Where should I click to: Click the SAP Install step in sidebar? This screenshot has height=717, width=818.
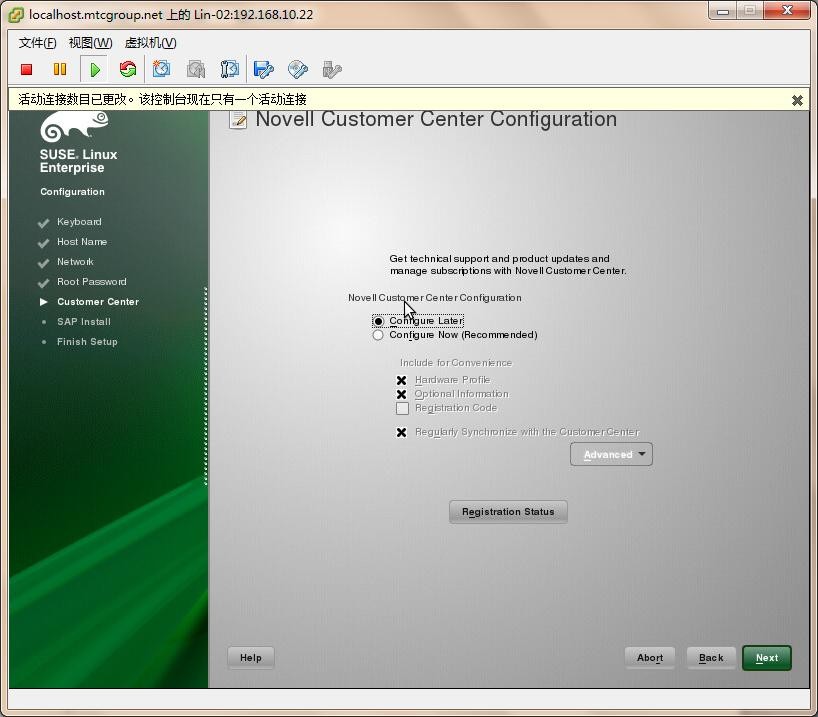tap(83, 321)
